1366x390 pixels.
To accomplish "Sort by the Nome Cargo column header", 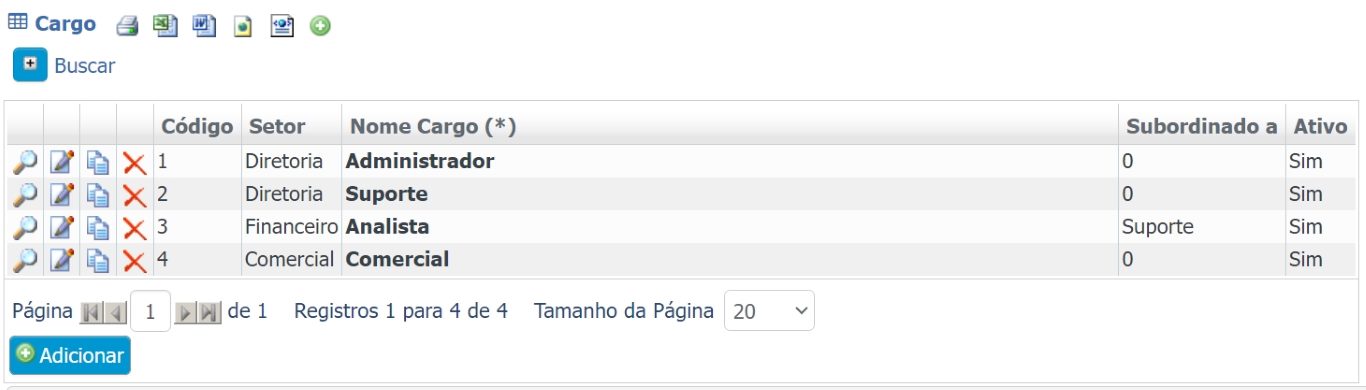I will (431, 127).
